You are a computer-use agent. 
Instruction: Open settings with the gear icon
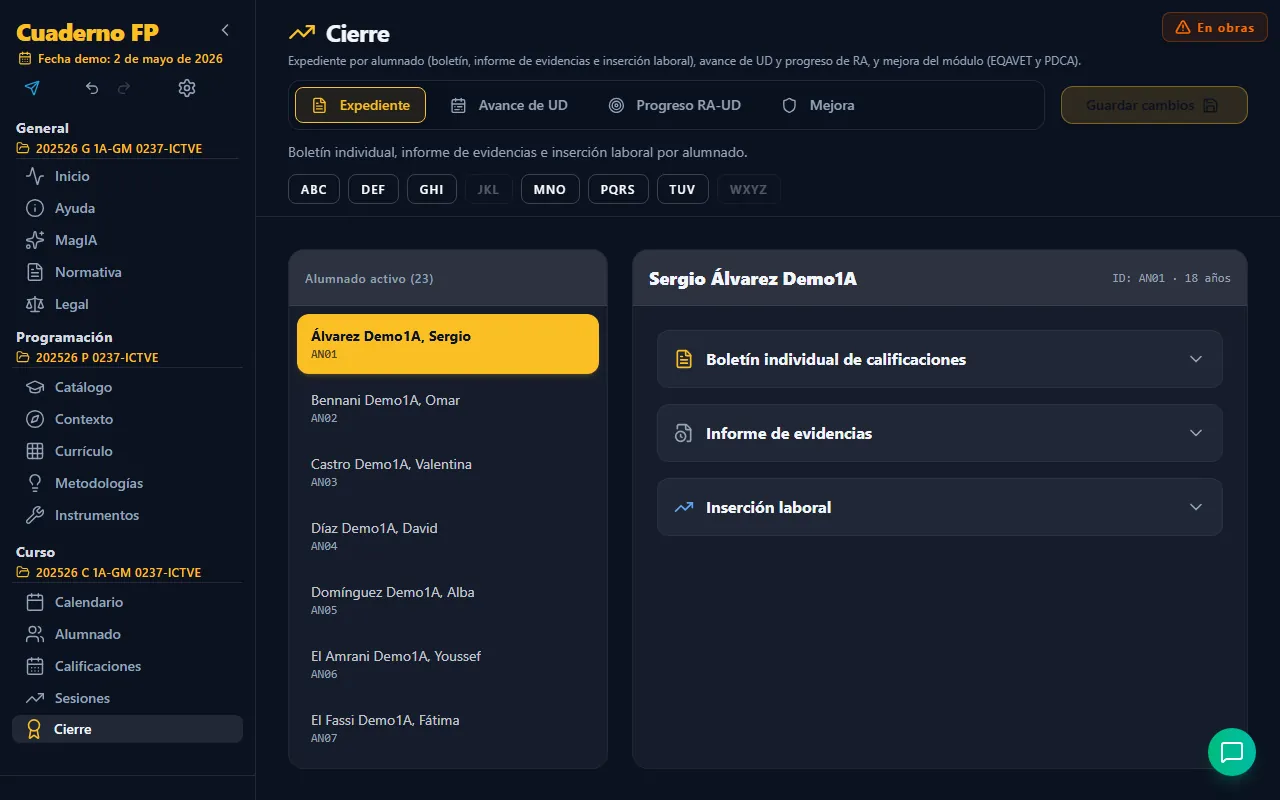186,88
